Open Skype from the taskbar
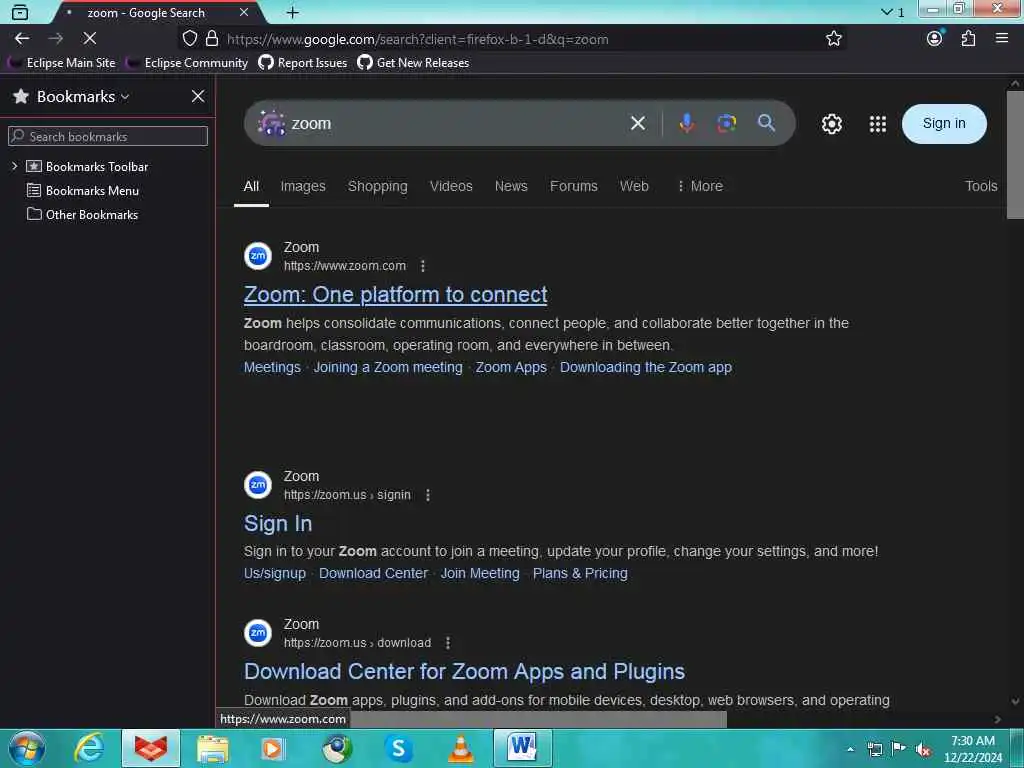 [398, 748]
